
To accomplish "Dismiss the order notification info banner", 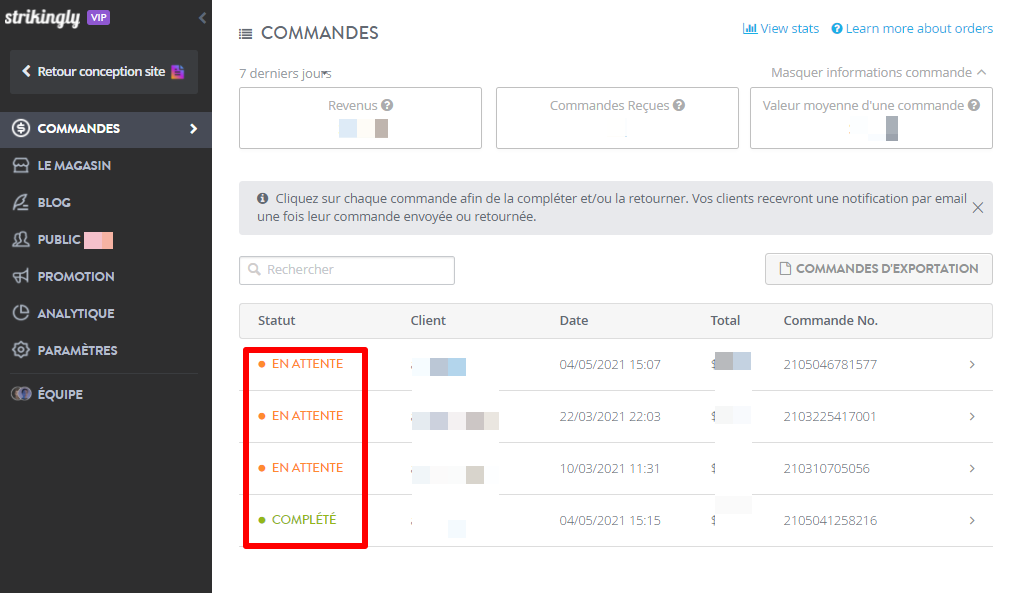I will pos(978,207).
